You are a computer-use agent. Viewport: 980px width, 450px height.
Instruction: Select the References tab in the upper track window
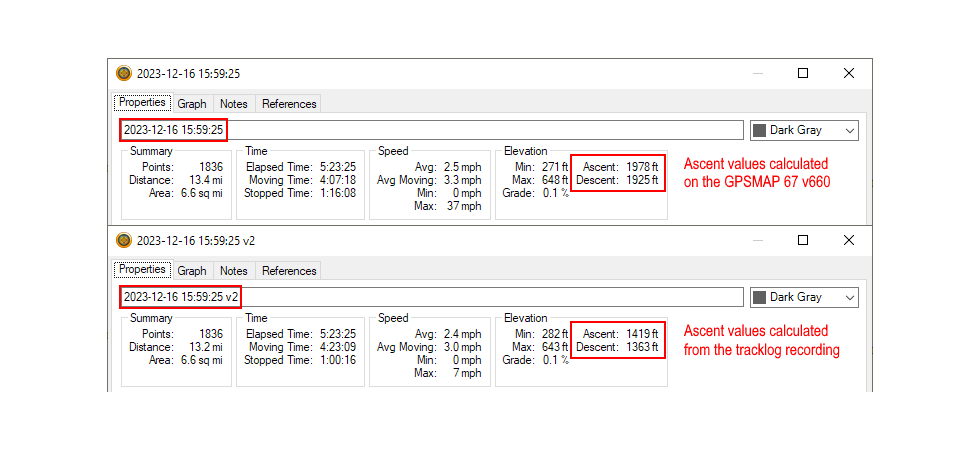tap(289, 103)
